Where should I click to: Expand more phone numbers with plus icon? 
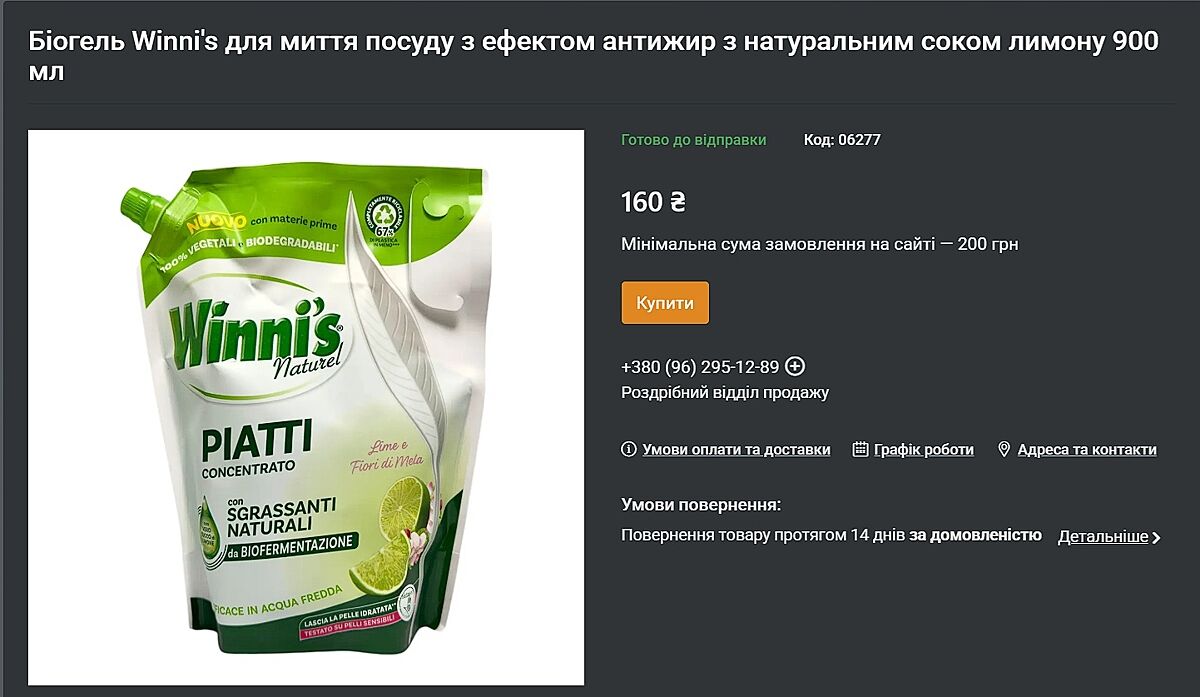click(x=796, y=366)
